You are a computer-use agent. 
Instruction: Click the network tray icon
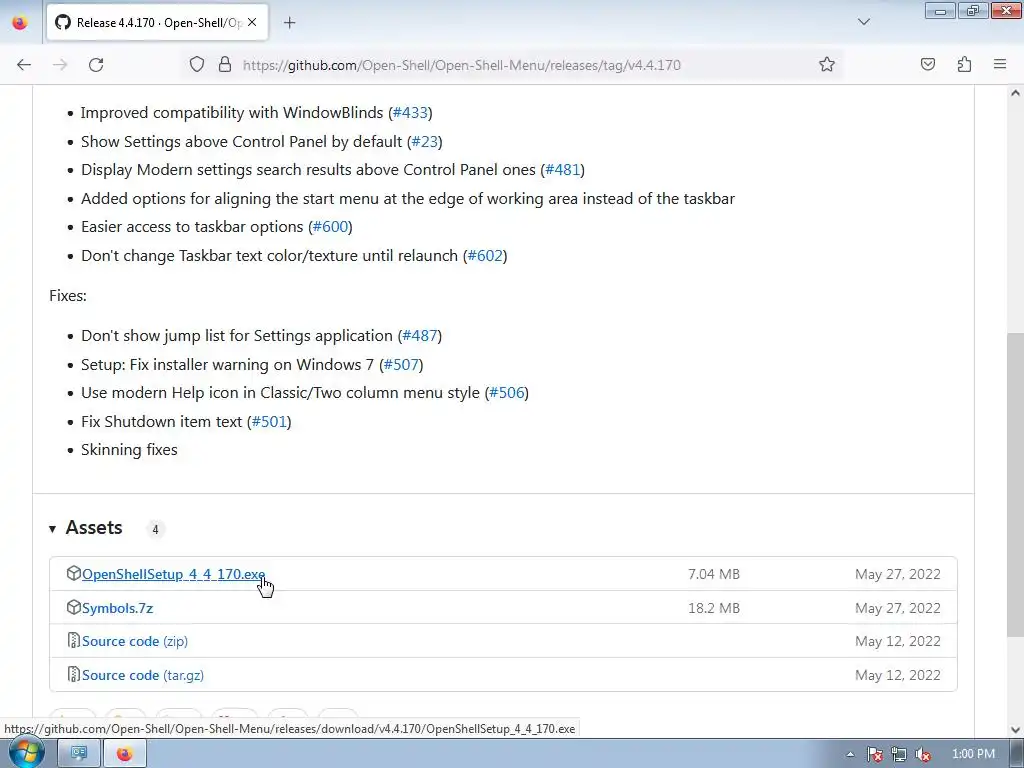(x=899, y=754)
